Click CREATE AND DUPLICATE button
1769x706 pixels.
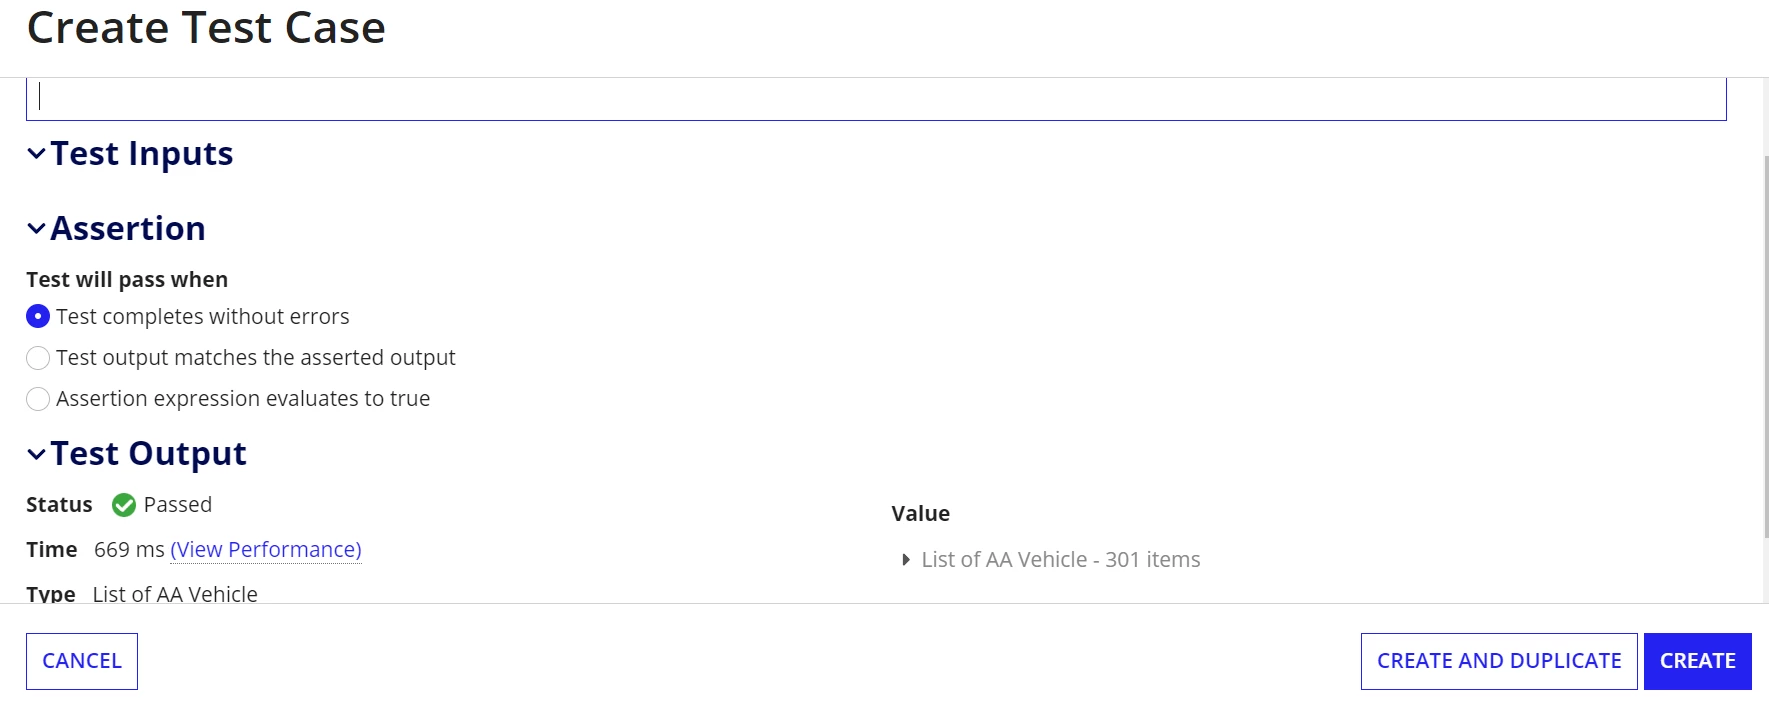pyautogui.click(x=1499, y=661)
